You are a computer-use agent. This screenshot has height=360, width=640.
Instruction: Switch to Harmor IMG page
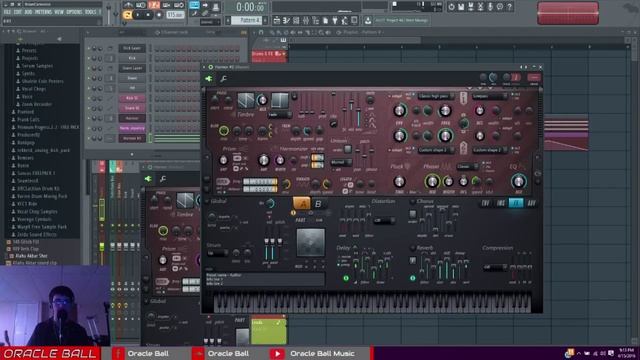tap(501, 203)
